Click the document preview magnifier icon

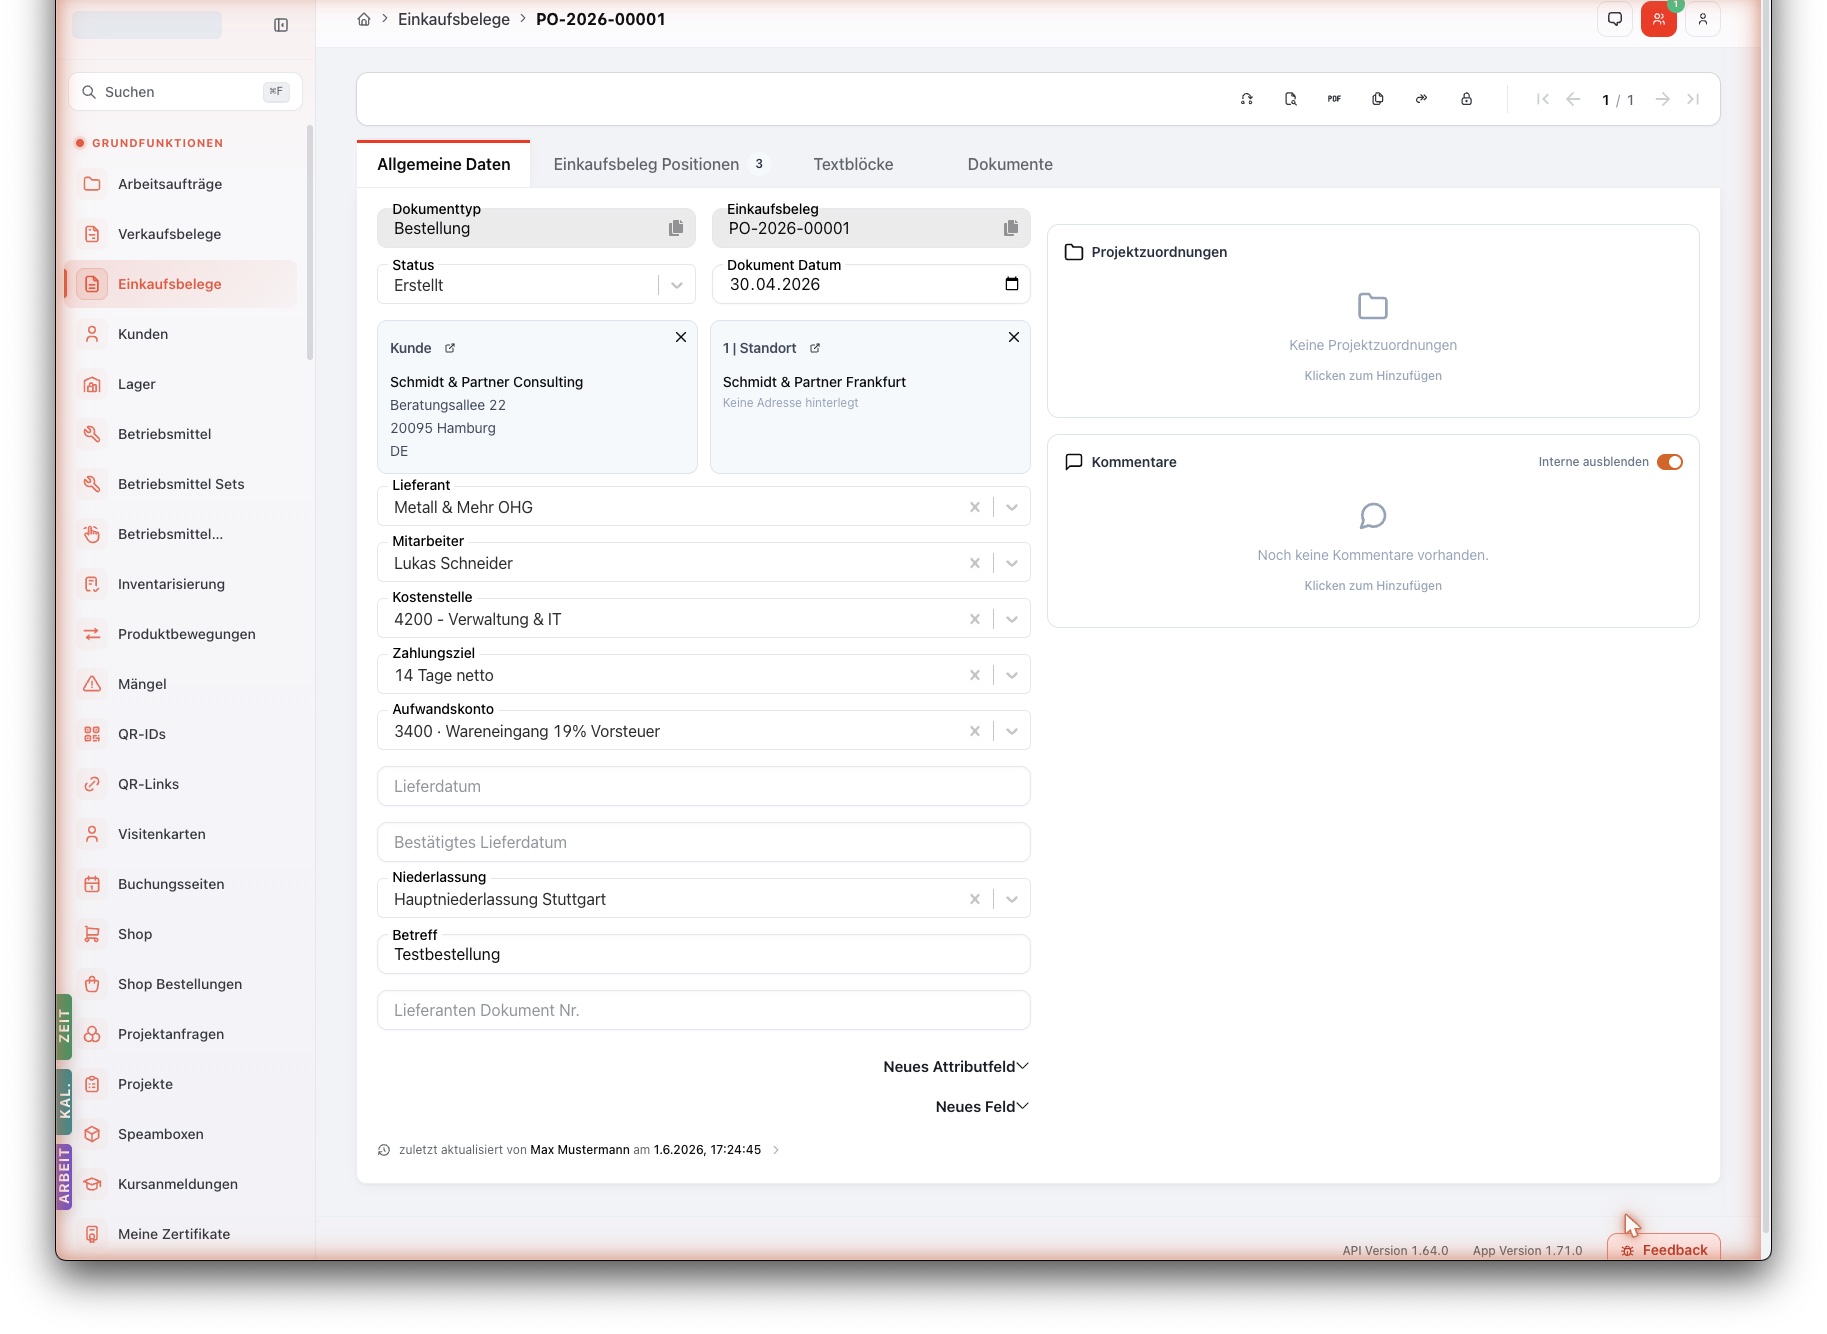click(1290, 99)
